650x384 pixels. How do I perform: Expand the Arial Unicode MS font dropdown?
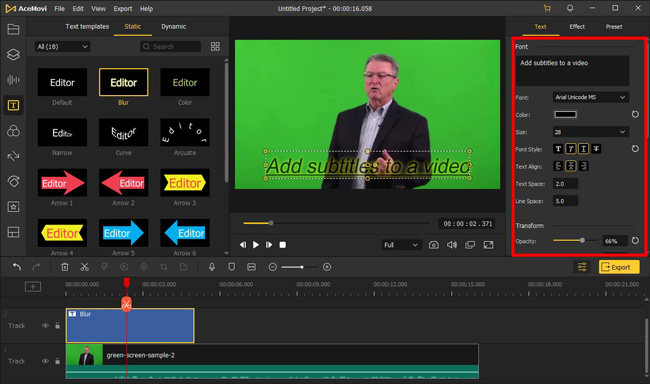point(591,97)
